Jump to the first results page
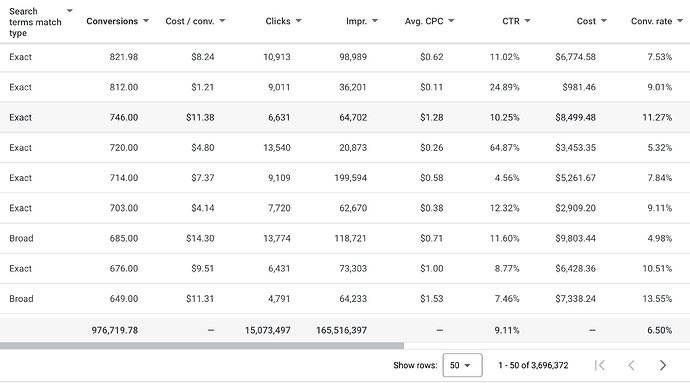The height and width of the screenshot is (383, 690). click(599, 365)
